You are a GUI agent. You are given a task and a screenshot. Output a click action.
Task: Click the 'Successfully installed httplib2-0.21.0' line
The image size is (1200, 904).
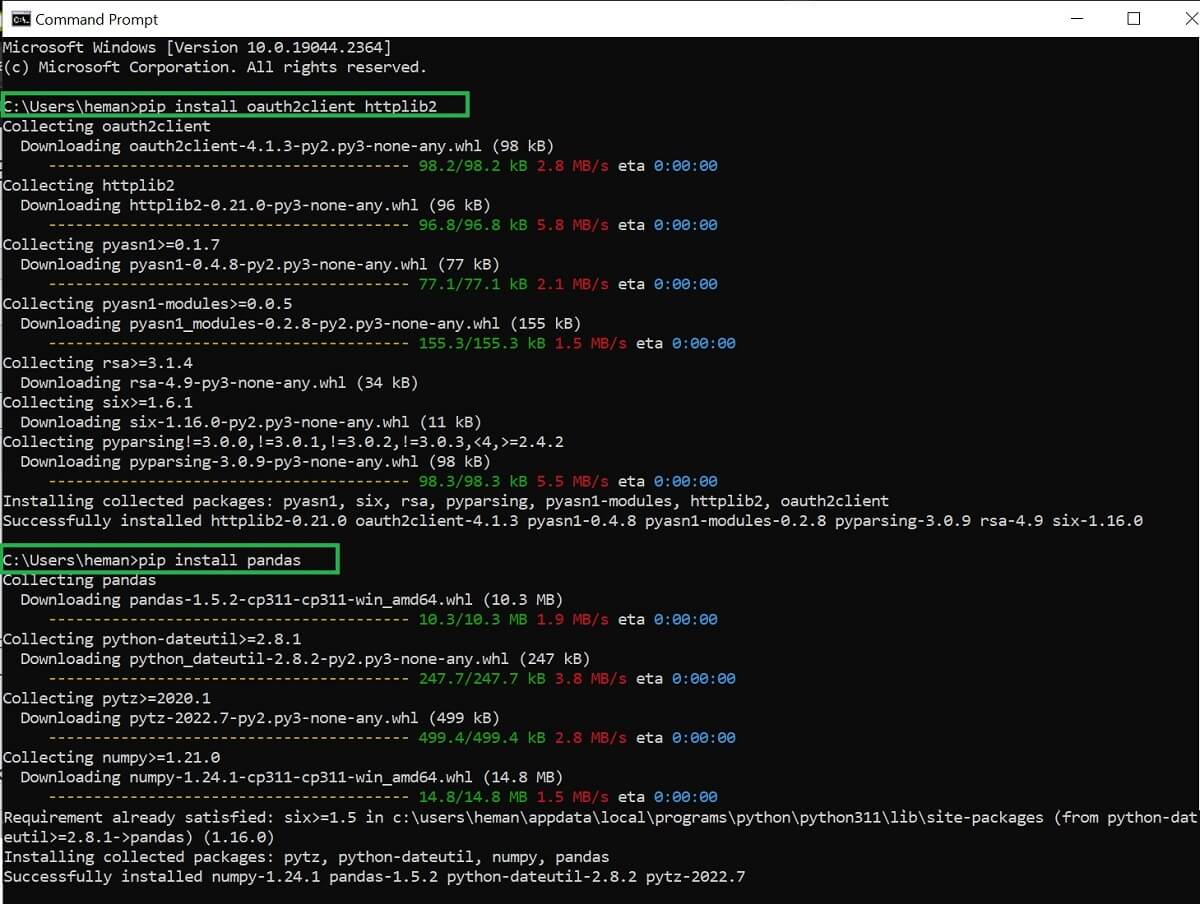(x=573, y=520)
